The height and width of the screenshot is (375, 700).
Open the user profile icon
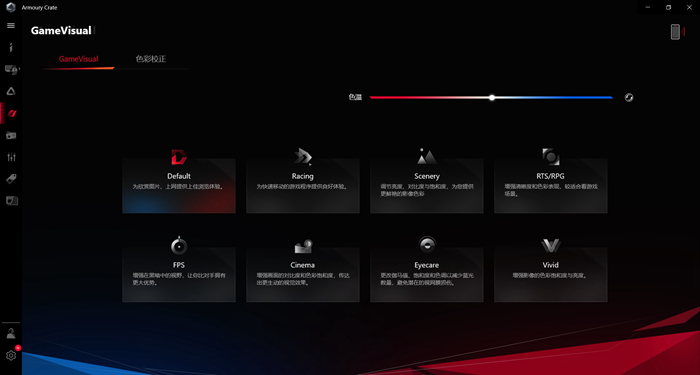[11, 333]
